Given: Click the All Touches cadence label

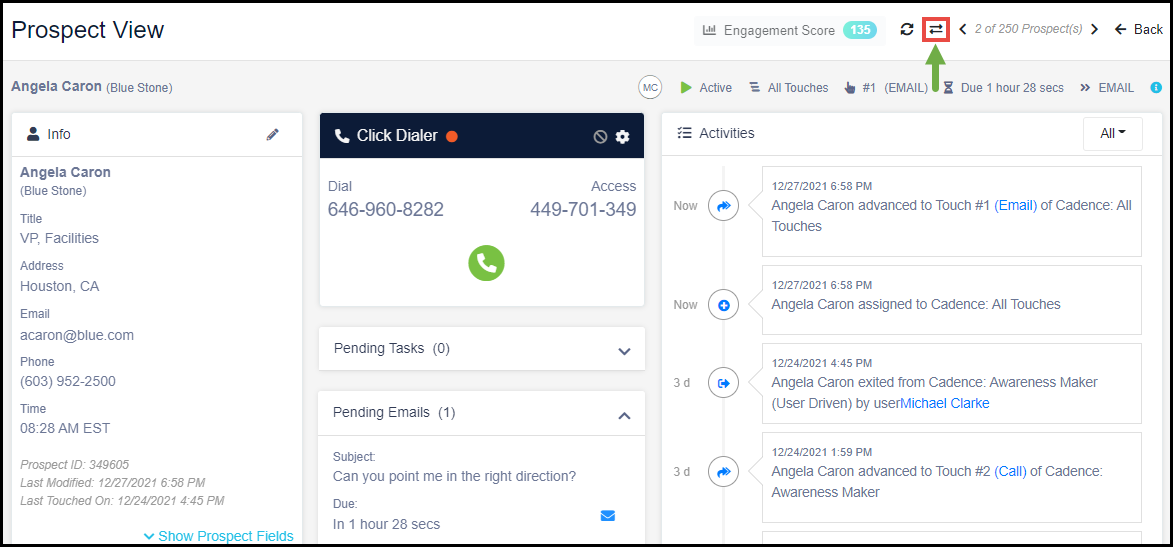Looking at the screenshot, I should pos(797,88).
